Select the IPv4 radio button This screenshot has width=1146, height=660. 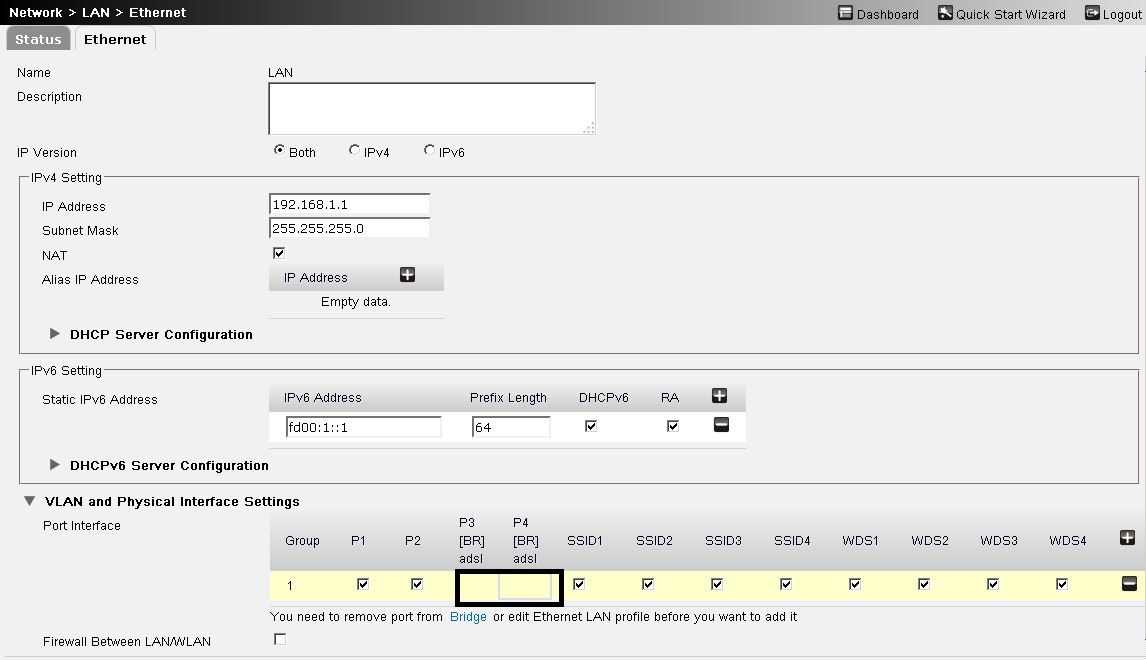(x=355, y=150)
